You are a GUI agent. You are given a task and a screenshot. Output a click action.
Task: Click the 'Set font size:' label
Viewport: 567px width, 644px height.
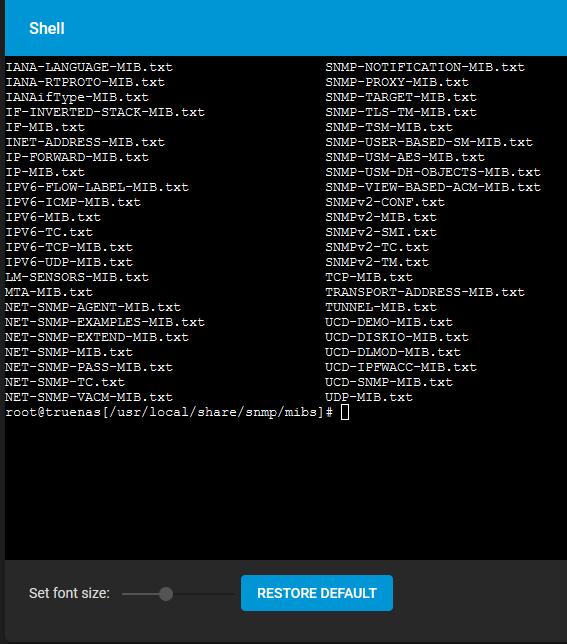point(69,593)
